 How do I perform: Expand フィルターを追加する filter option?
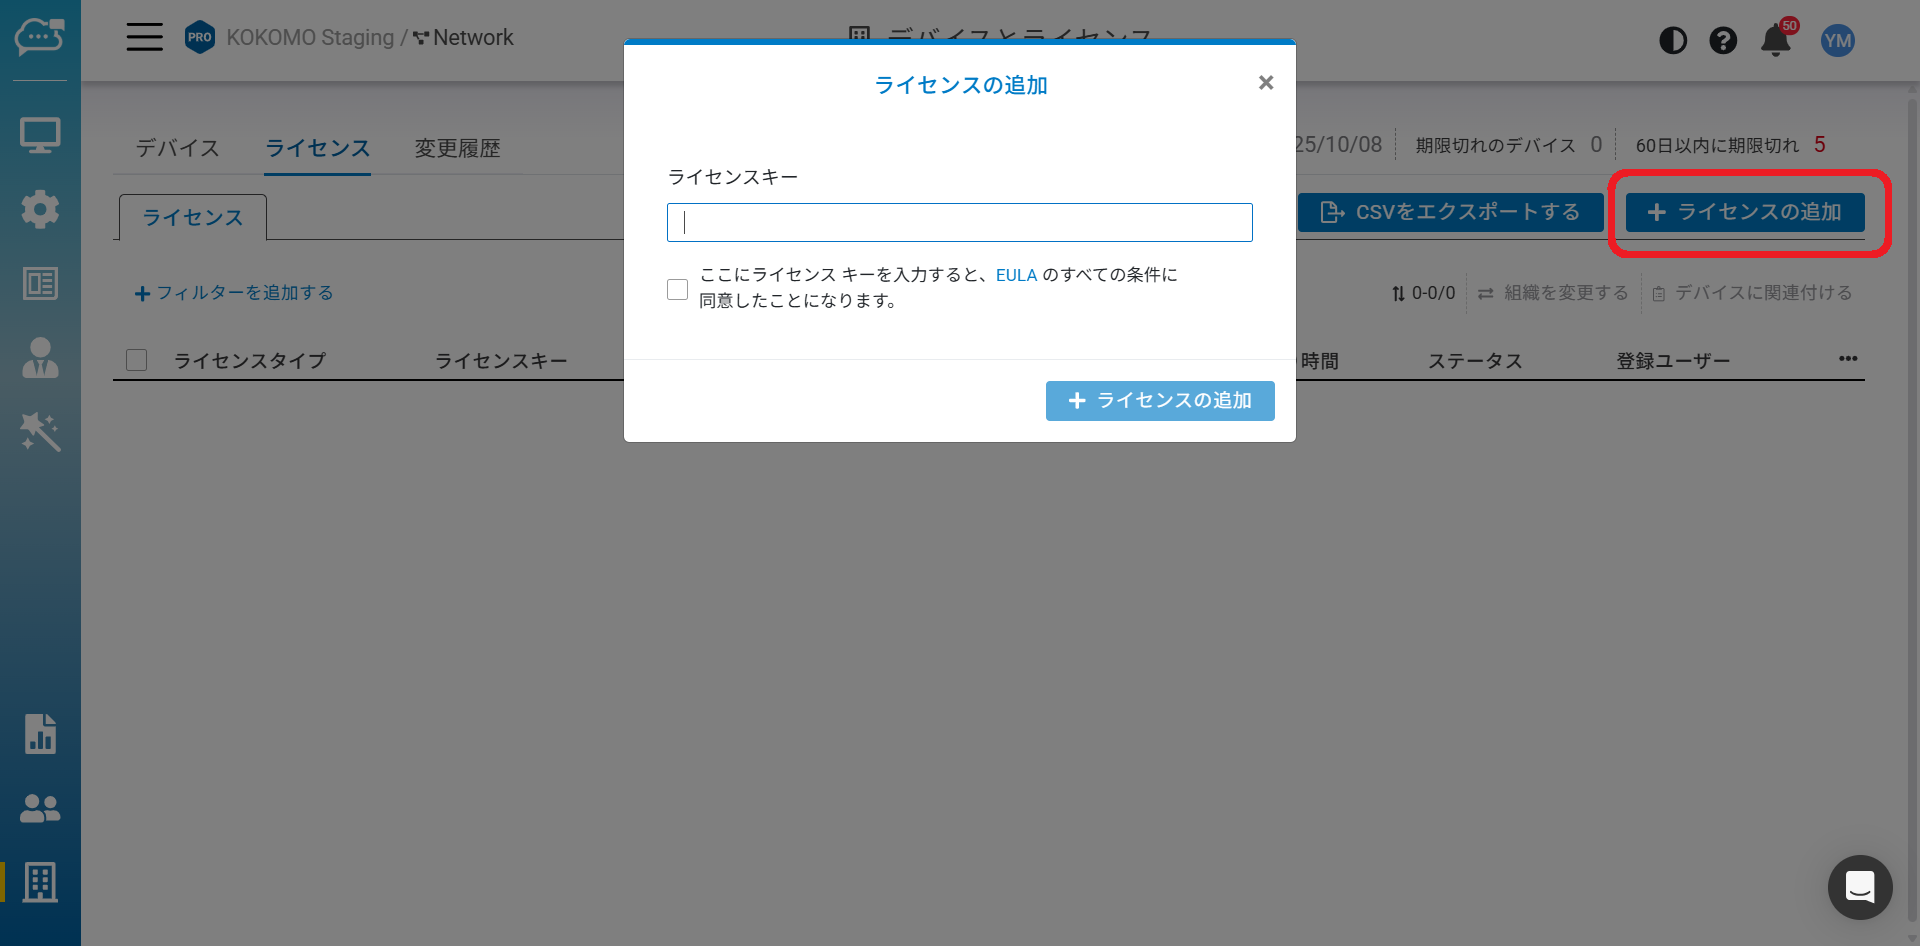234,293
